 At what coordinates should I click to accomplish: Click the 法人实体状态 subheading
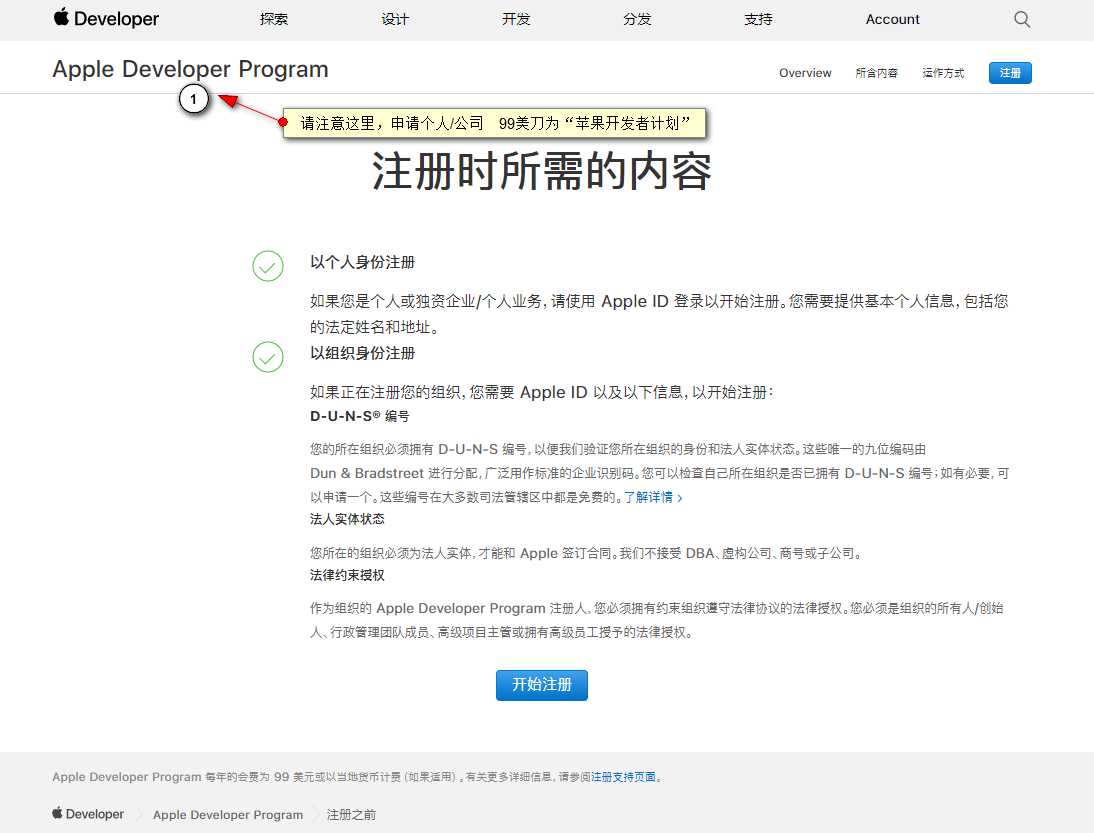tap(347, 519)
